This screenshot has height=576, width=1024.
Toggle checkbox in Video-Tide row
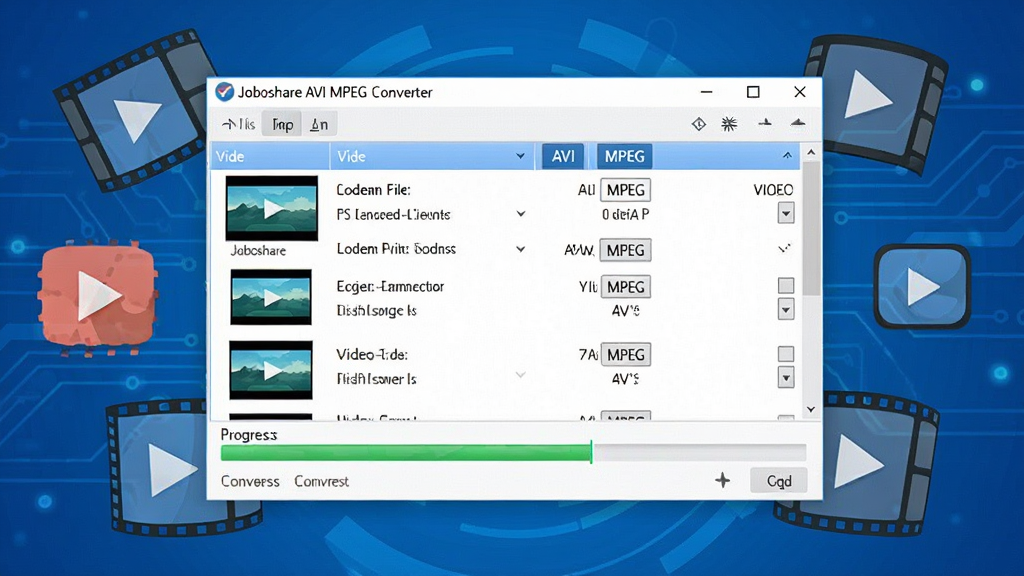click(786, 353)
